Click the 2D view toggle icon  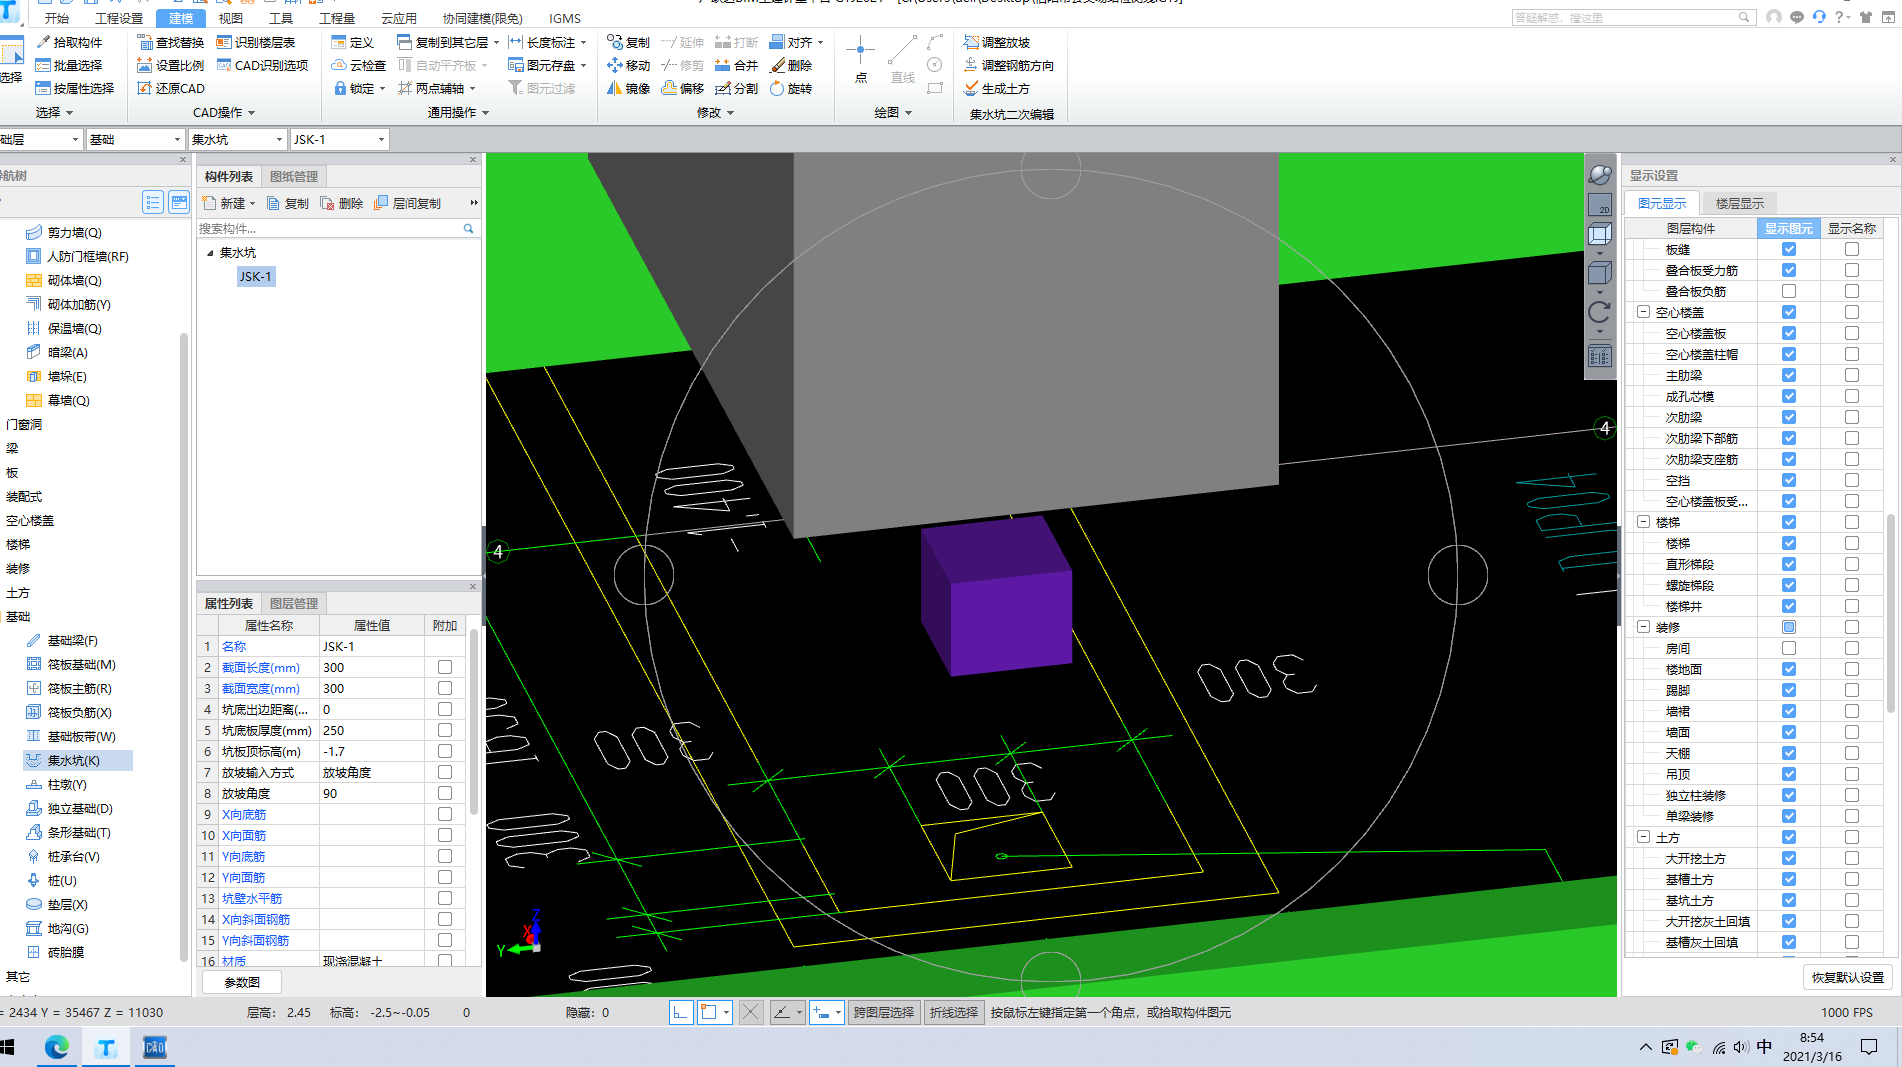pos(1600,205)
